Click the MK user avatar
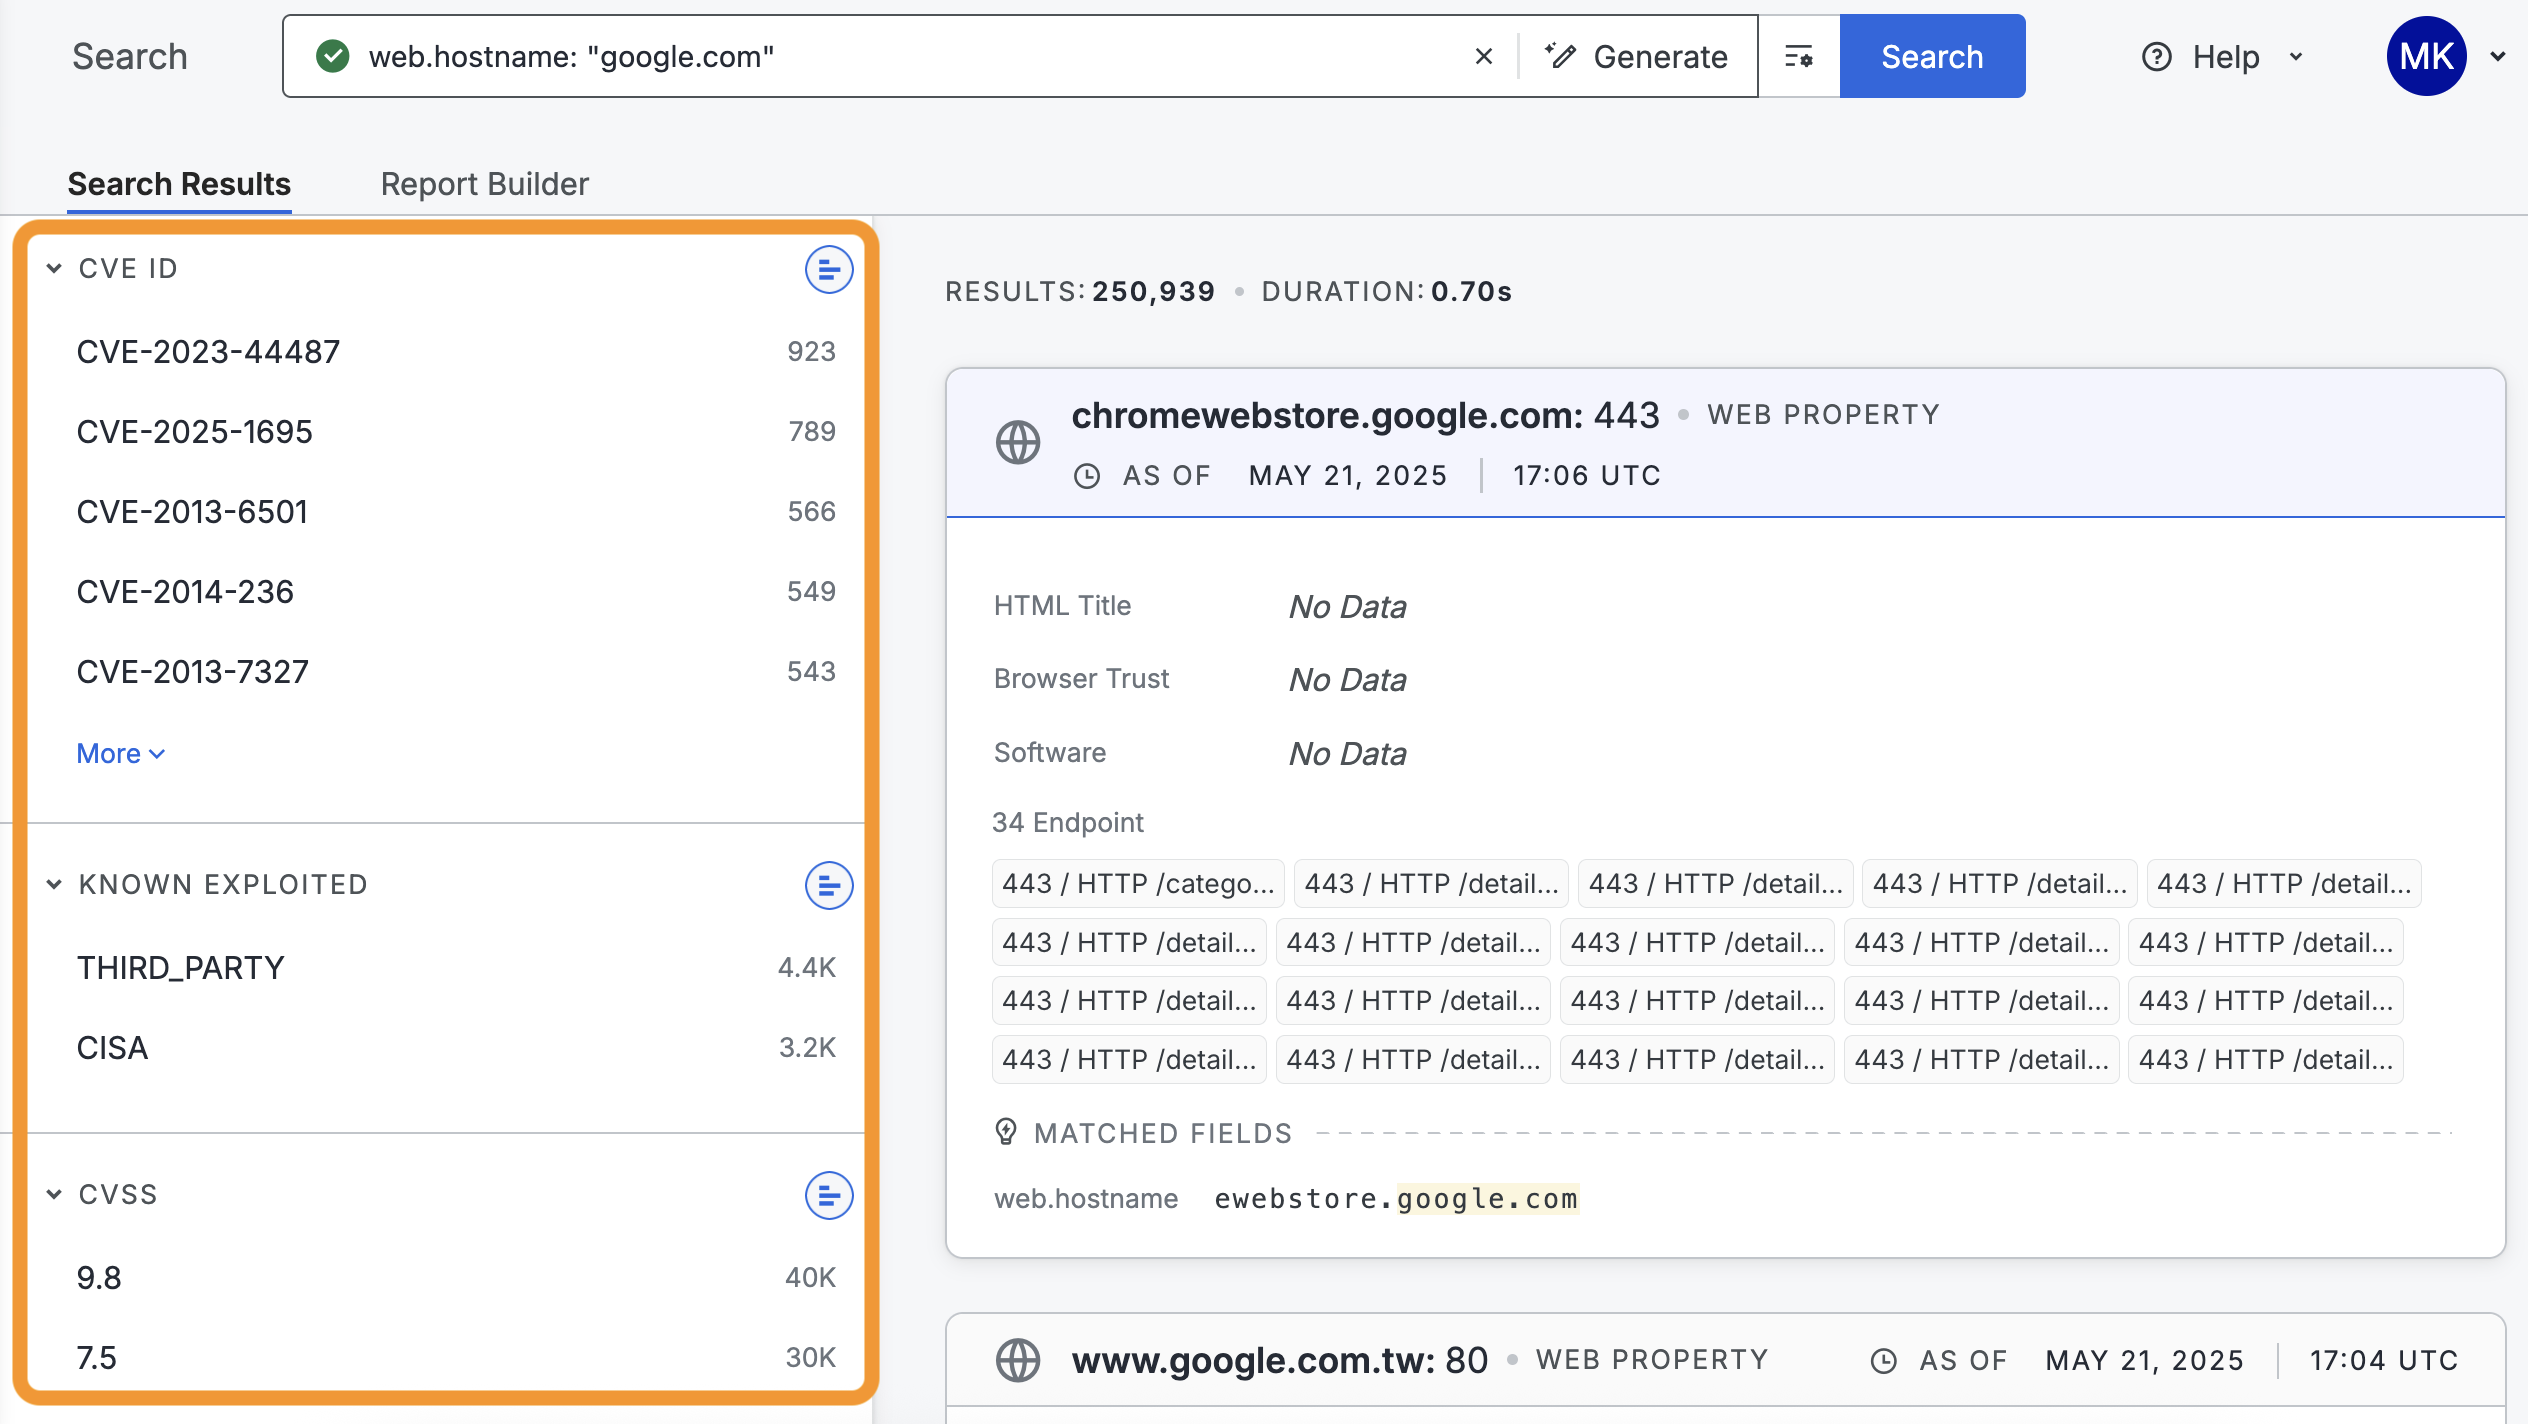 click(2426, 57)
